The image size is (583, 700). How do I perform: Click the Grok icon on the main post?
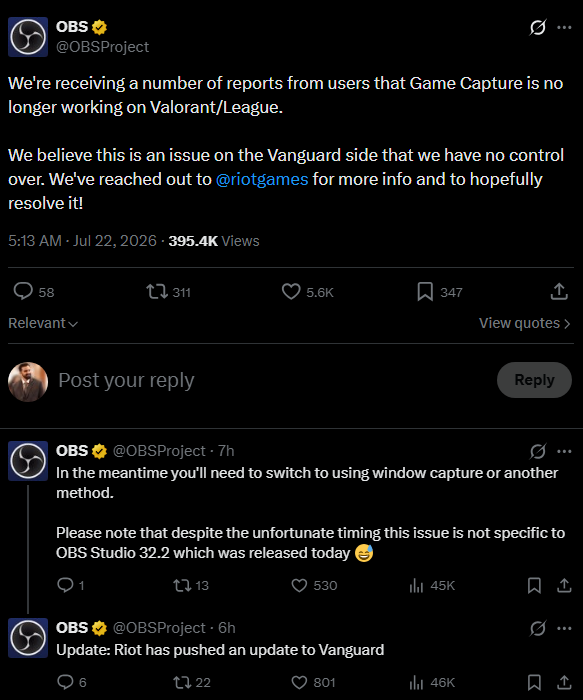coord(537,27)
